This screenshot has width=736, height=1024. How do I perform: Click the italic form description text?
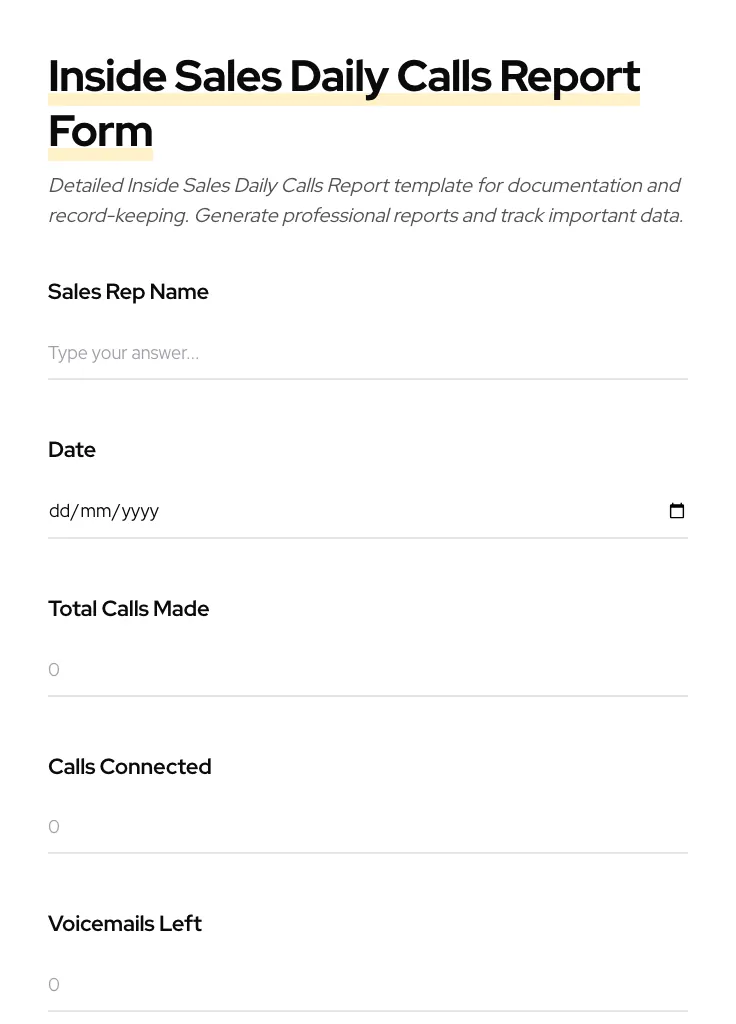(365, 200)
